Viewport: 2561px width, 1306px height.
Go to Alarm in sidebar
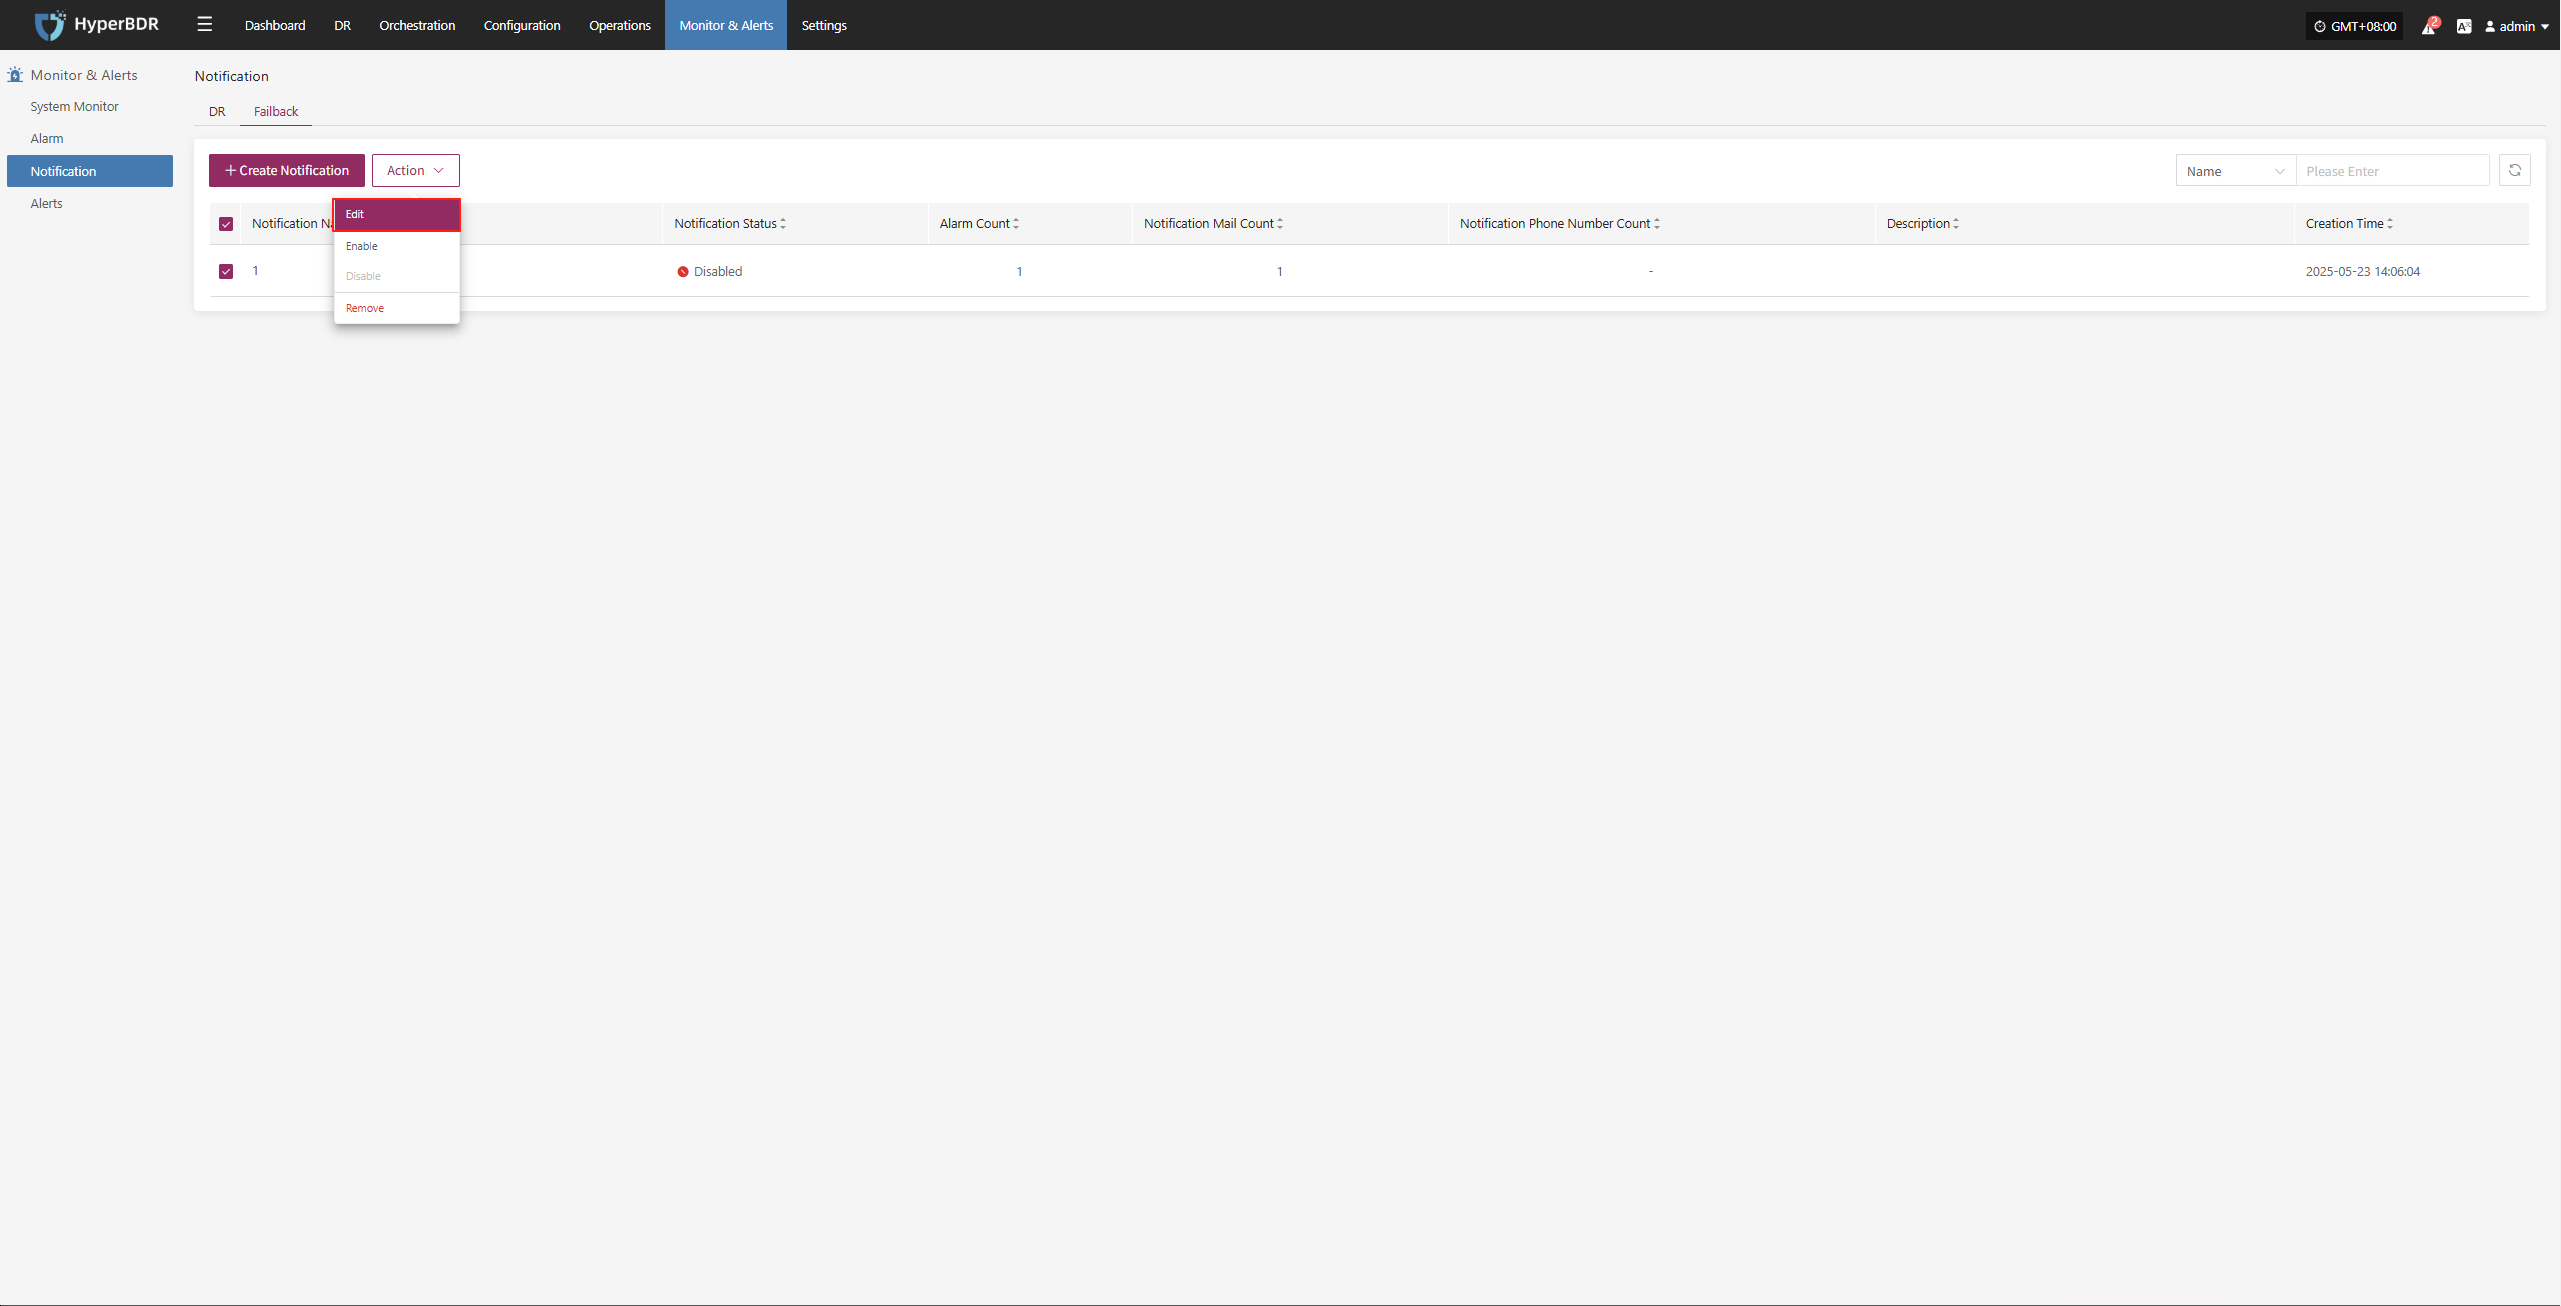tap(47, 139)
